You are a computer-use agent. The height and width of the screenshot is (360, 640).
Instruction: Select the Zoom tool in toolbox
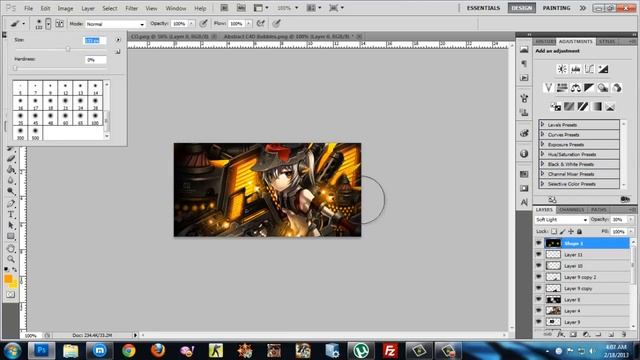click(x=11, y=259)
